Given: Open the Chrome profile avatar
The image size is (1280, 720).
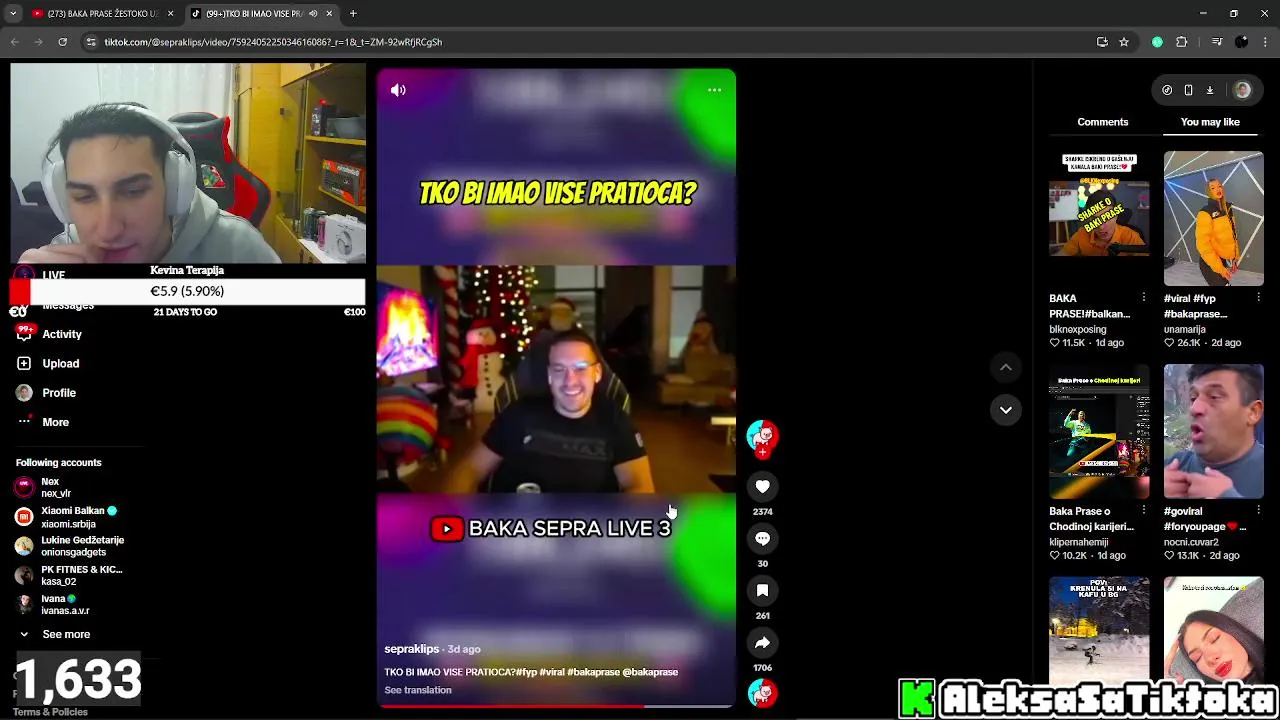Looking at the screenshot, I should coord(1241,42).
